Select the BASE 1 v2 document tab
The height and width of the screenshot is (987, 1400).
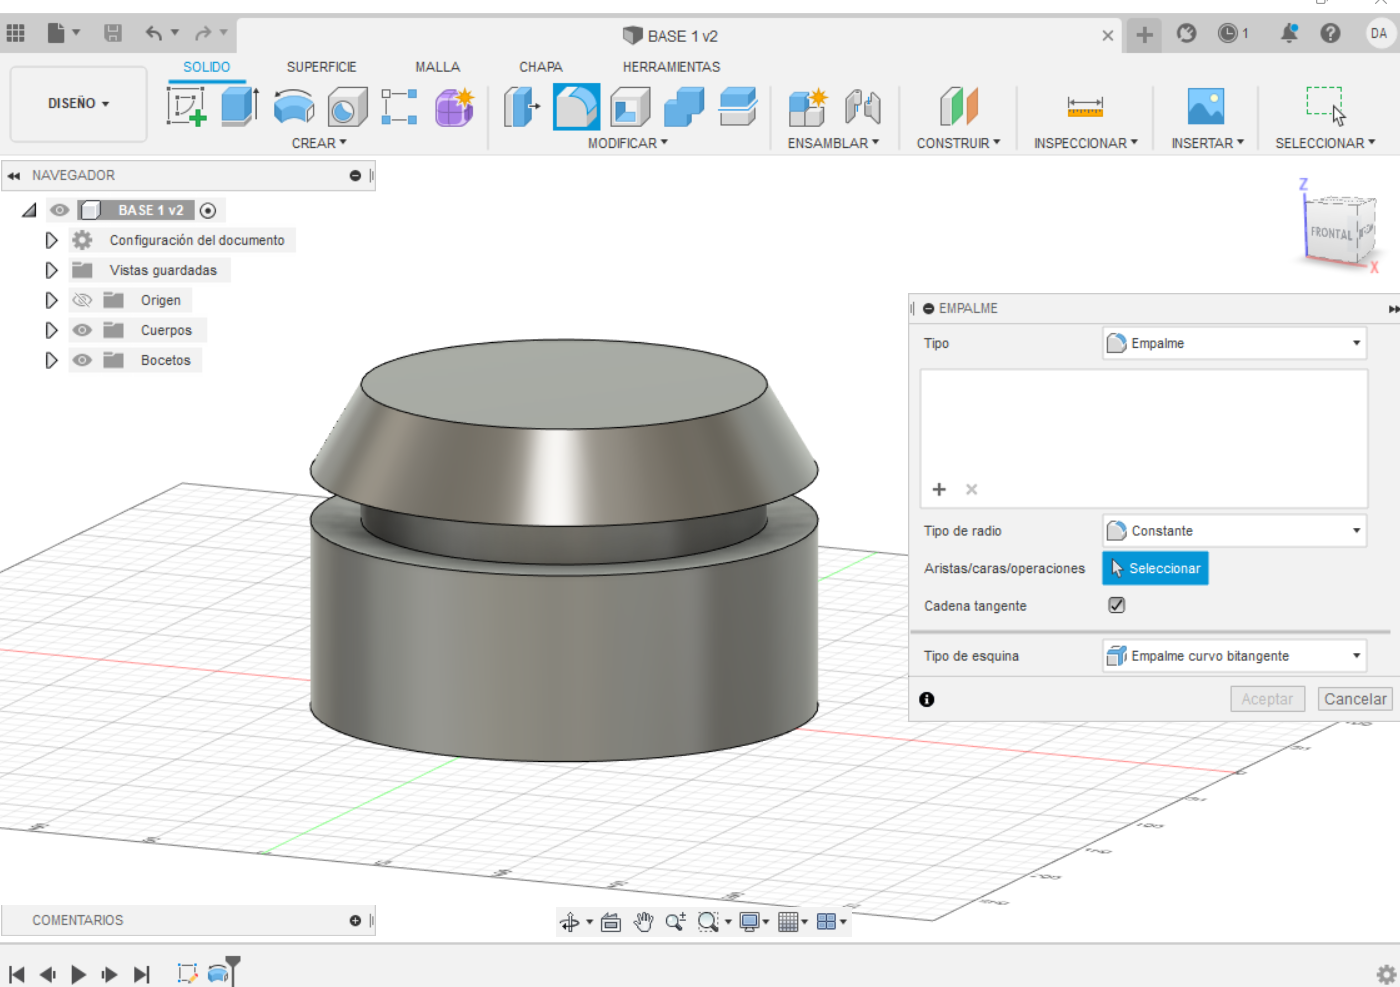tap(670, 36)
